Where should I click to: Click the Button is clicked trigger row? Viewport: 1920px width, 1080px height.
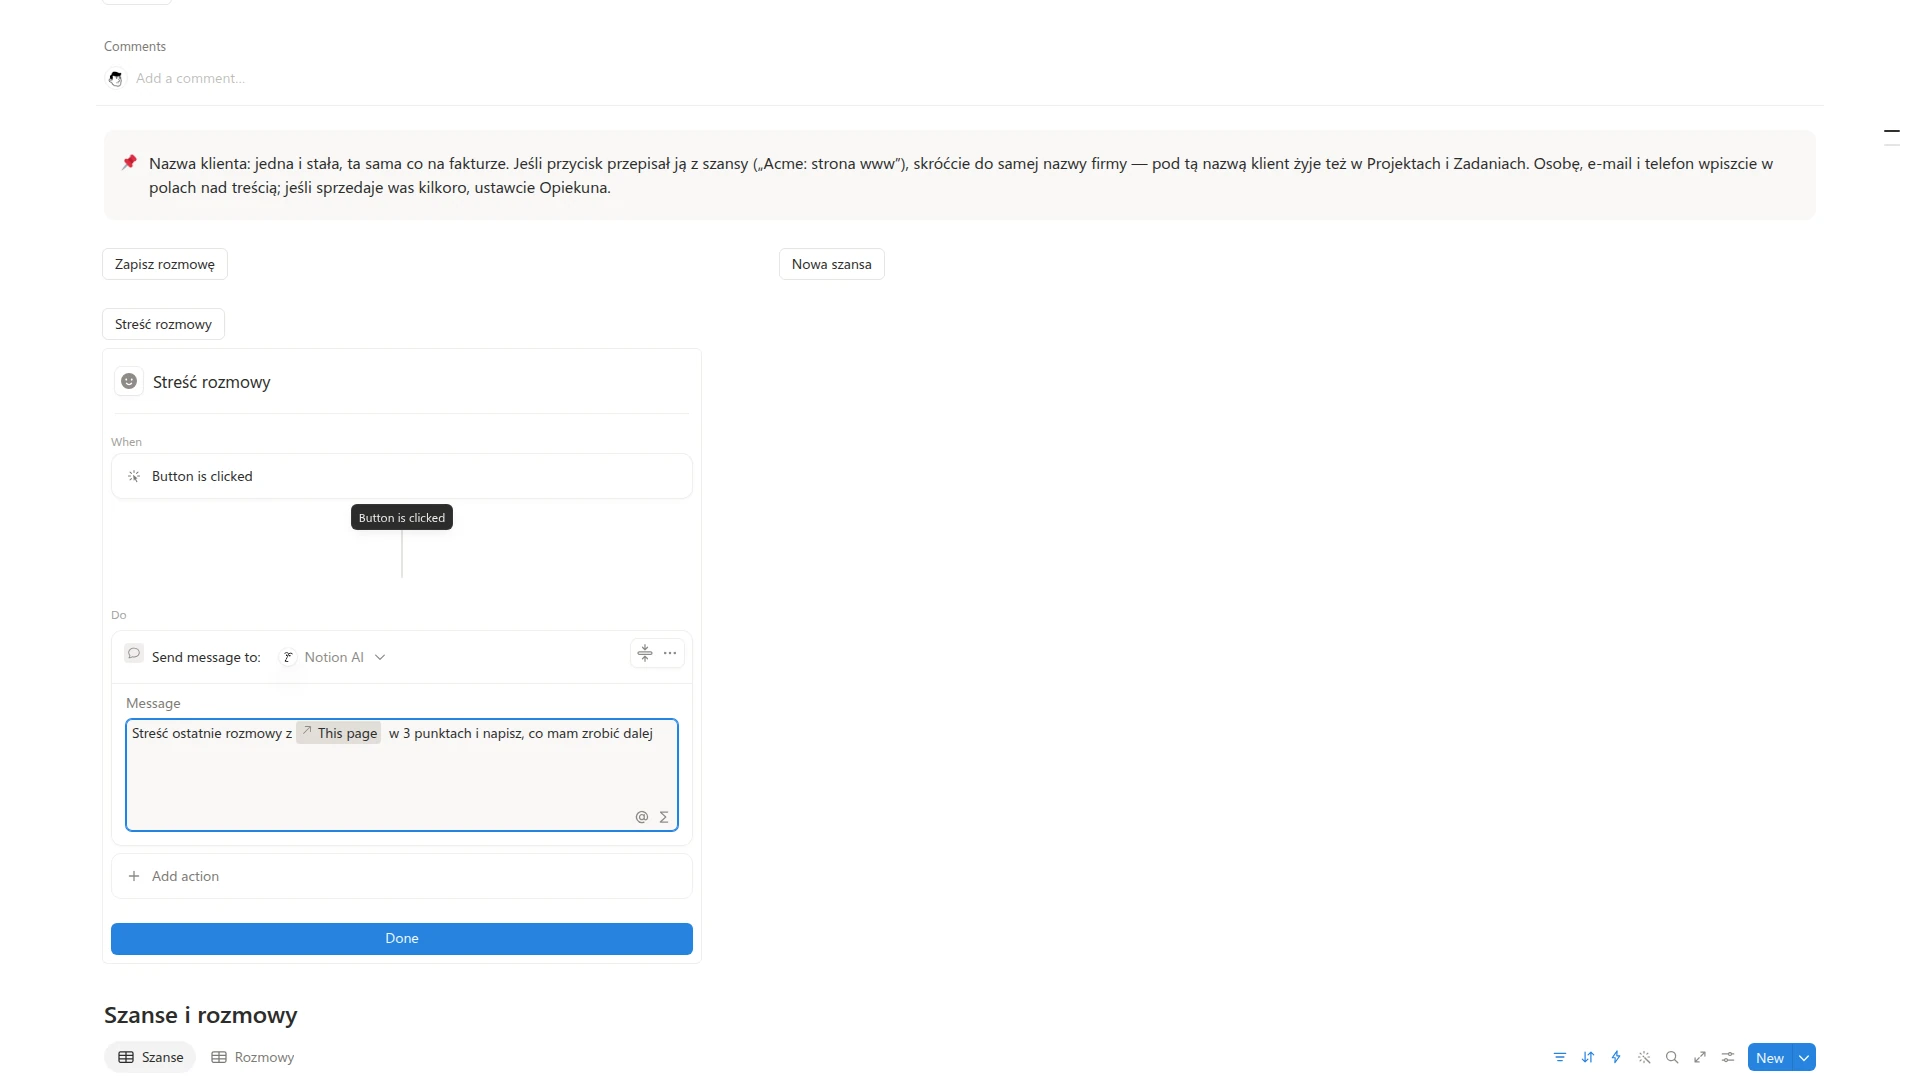tap(402, 476)
